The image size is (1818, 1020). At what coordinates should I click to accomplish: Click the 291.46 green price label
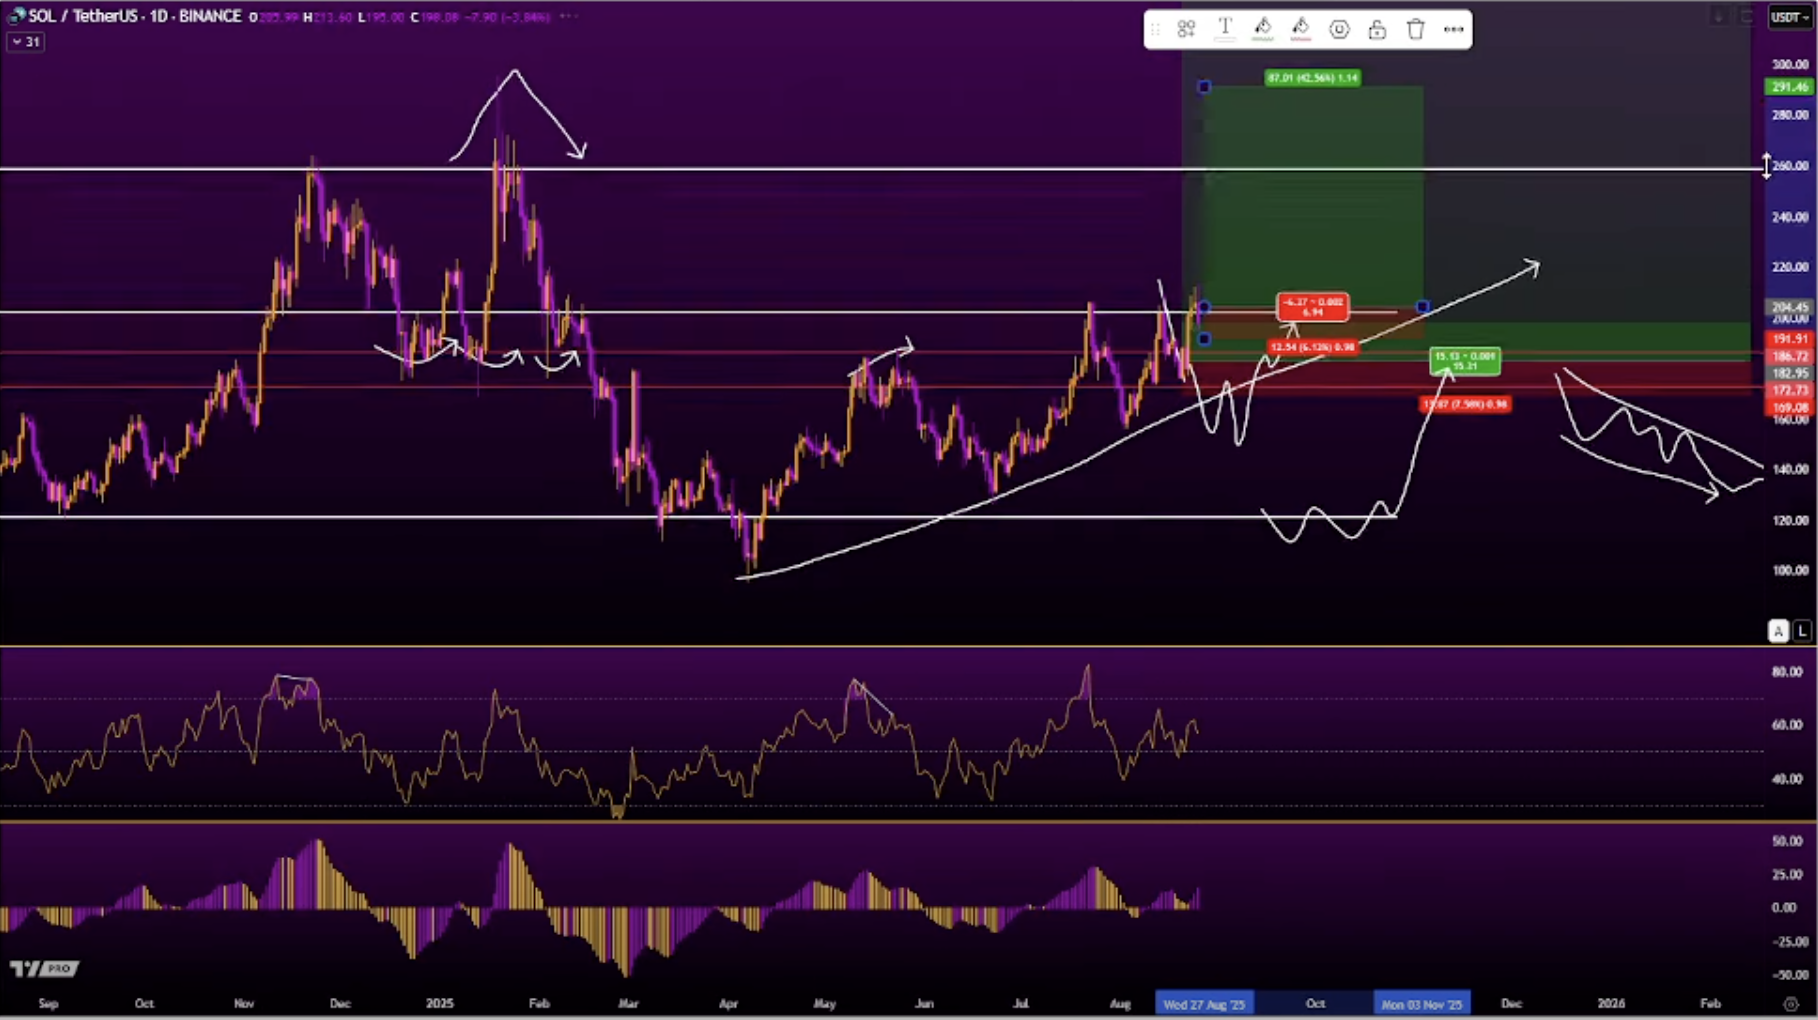(x=1788, y=88)
